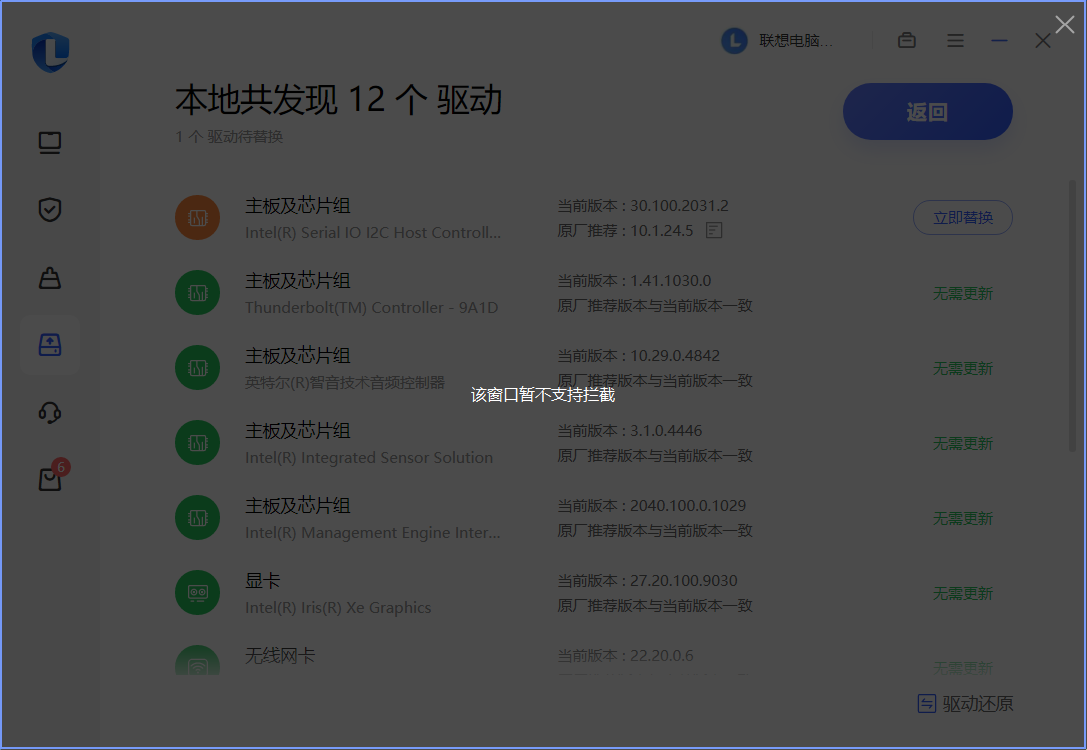1087x750 pixels.
Task: Click 当前版本 1.41.1030.0 text
Action: click(x=634, y=281)
